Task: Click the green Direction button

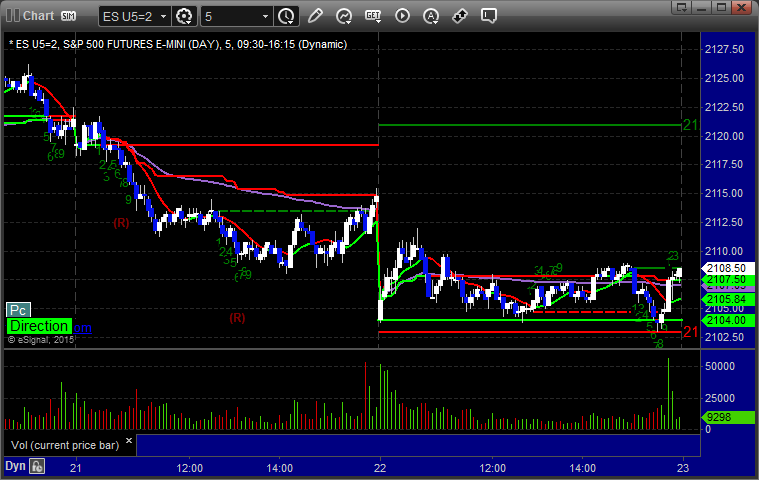Action: [39, 326]
